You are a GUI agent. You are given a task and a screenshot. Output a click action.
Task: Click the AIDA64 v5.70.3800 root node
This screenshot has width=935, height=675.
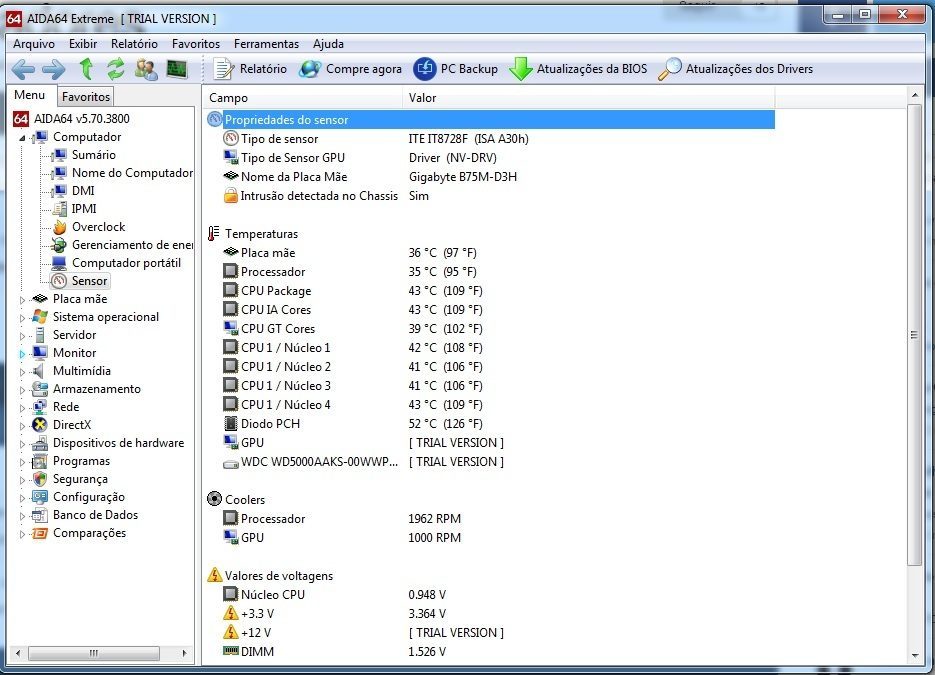point(82,119)
